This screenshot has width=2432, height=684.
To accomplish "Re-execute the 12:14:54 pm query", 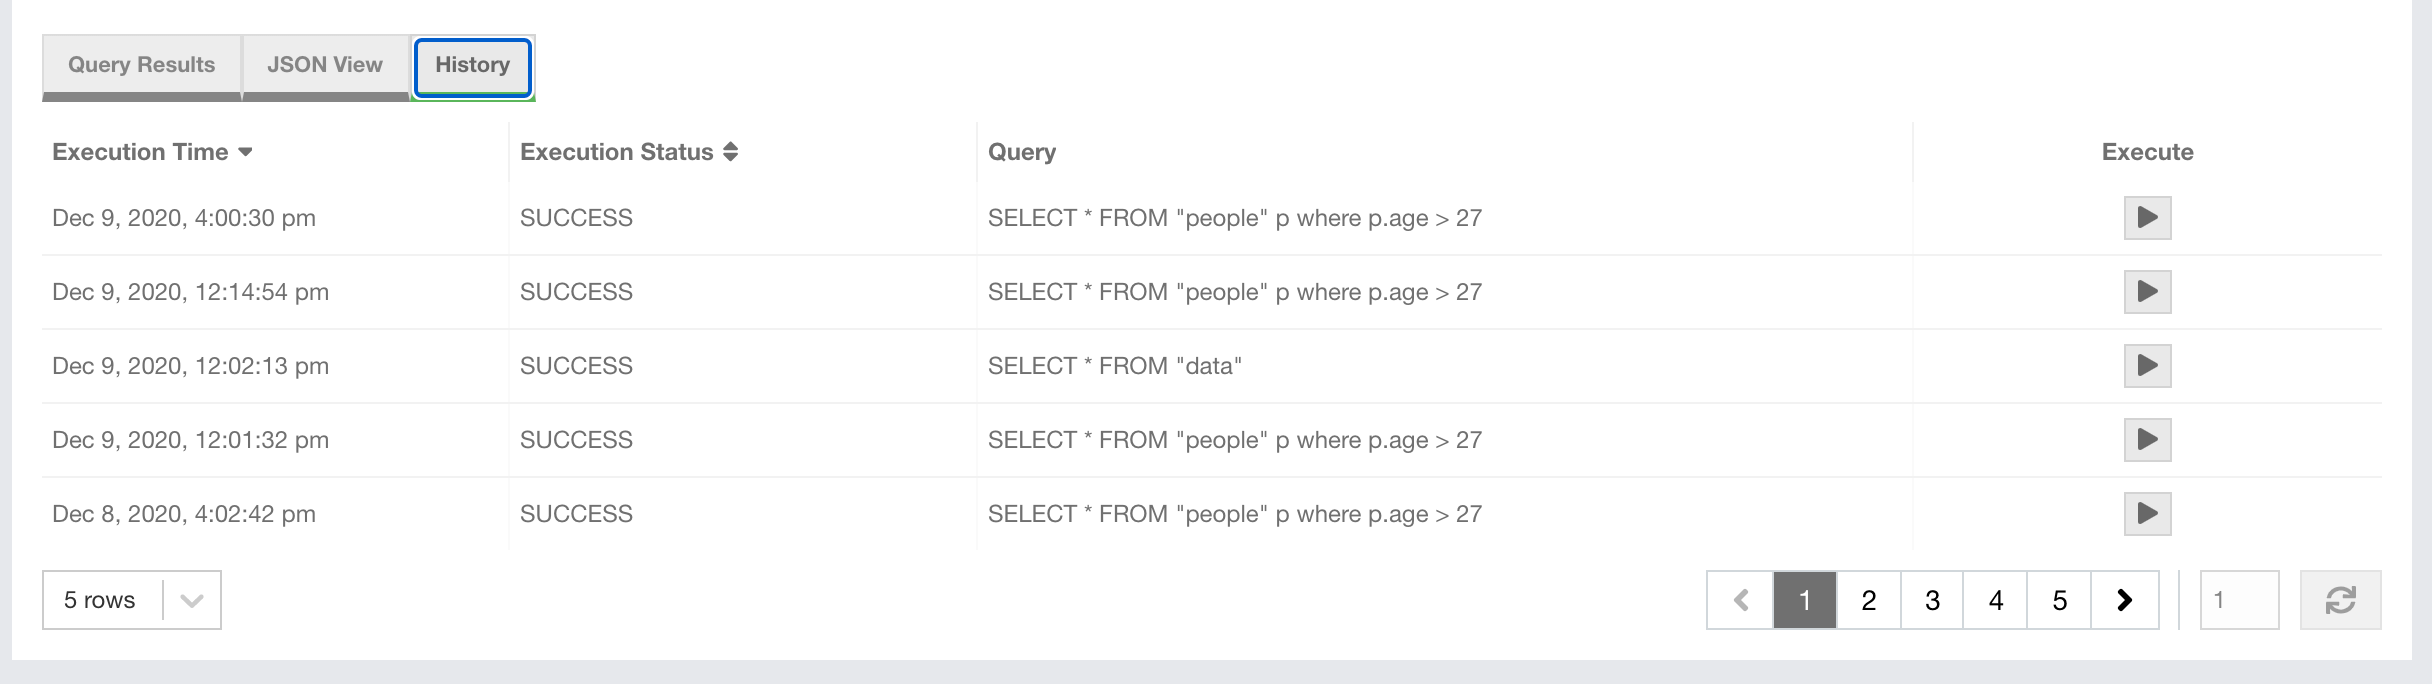I will [2147, 292].
